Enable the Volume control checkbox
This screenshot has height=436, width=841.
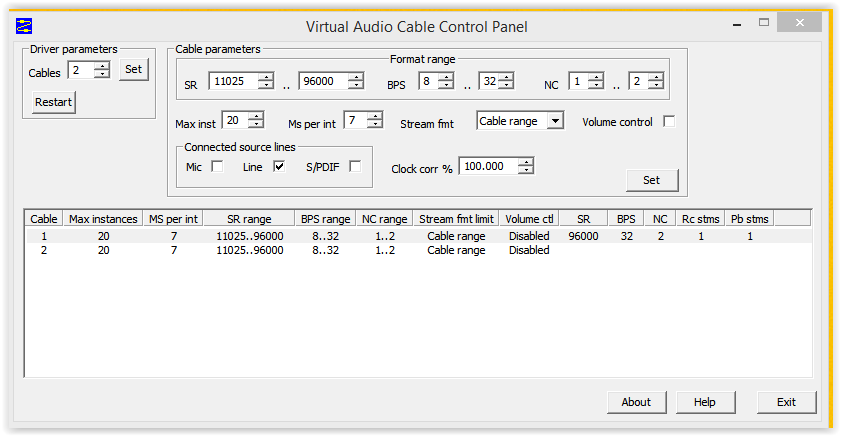point(669,122)
